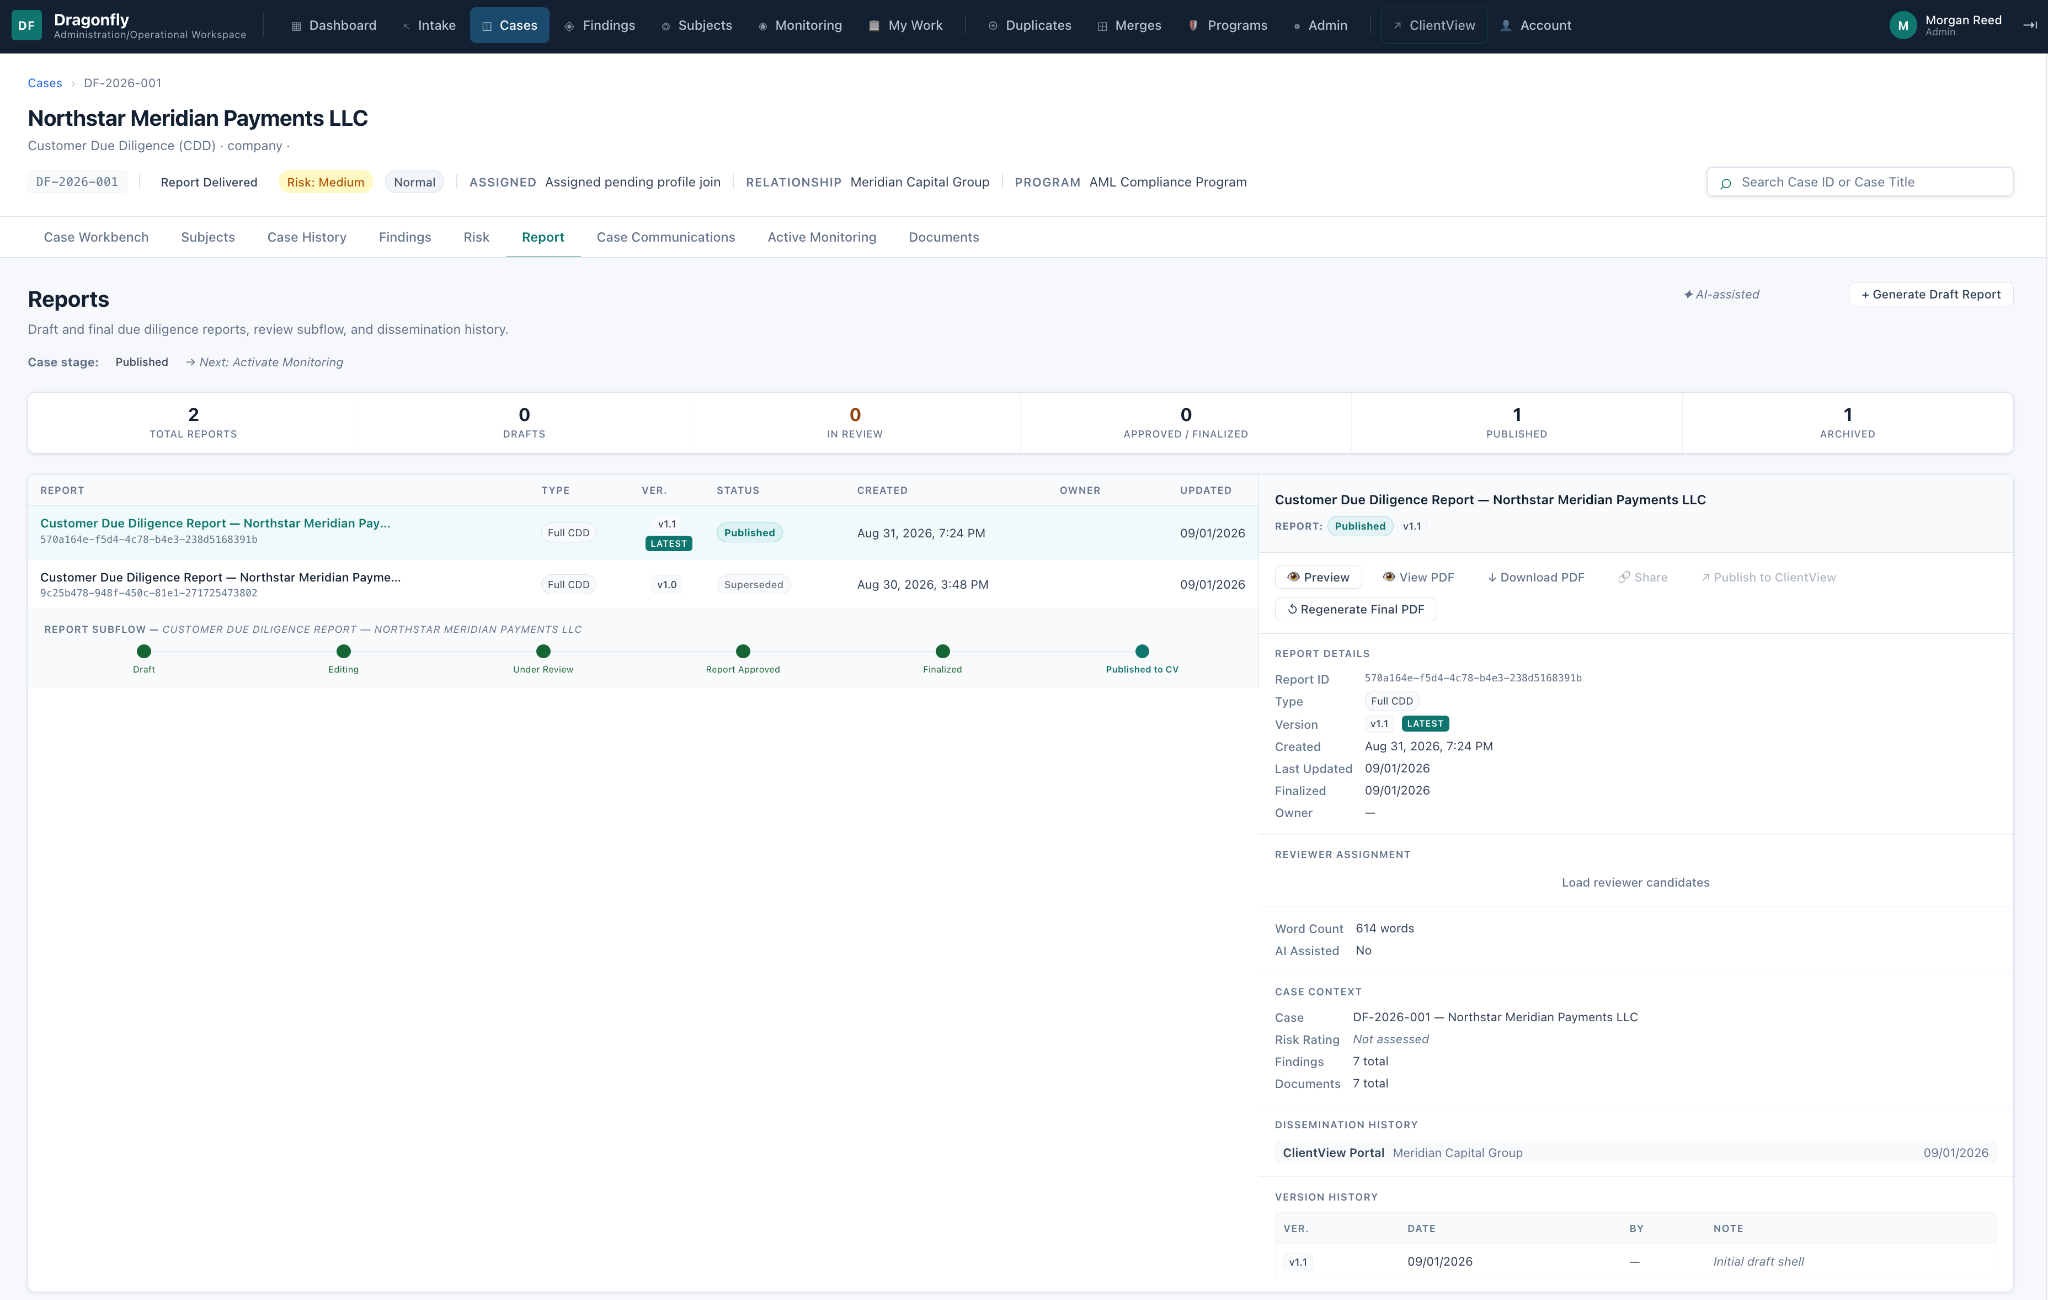Click Publish to ClientView action
This screenshot has width=2048, height=1300.
(1768, 577)
